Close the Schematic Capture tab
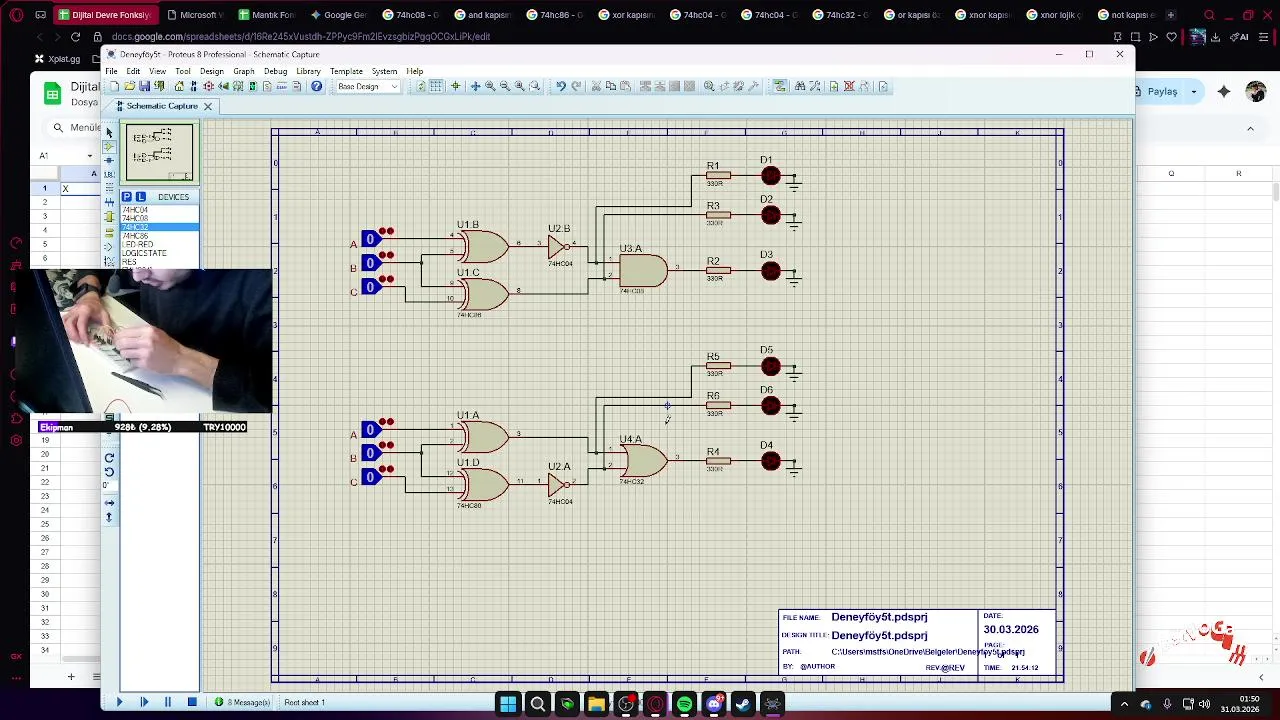 click(208, 106)
